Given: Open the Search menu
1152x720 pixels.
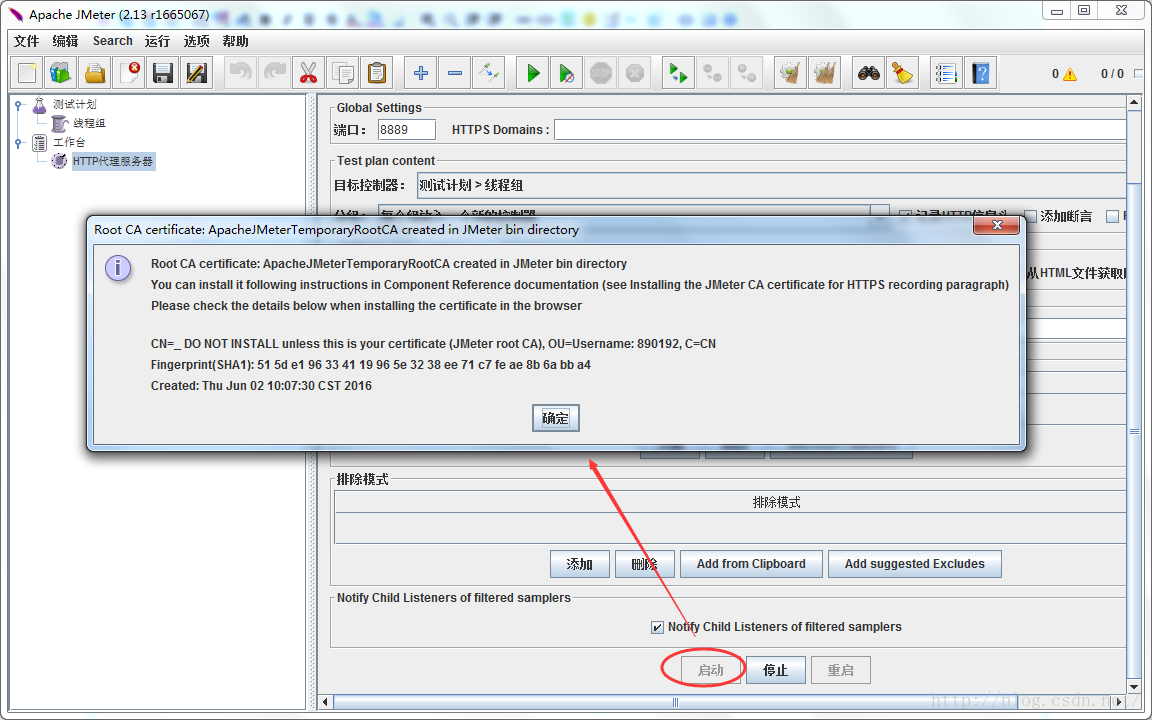Looking at the screenshot, I should point(112,41).
